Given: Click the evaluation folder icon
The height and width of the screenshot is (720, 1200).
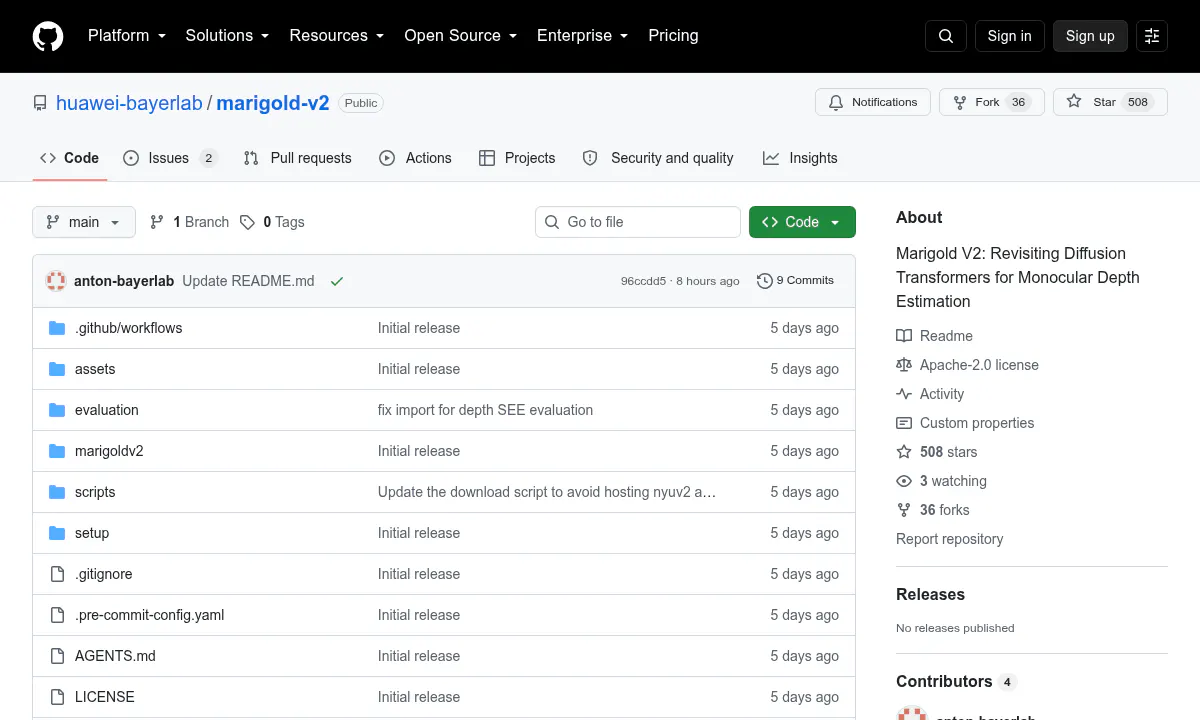Looking at the screenshot, I should coord(57,410).
